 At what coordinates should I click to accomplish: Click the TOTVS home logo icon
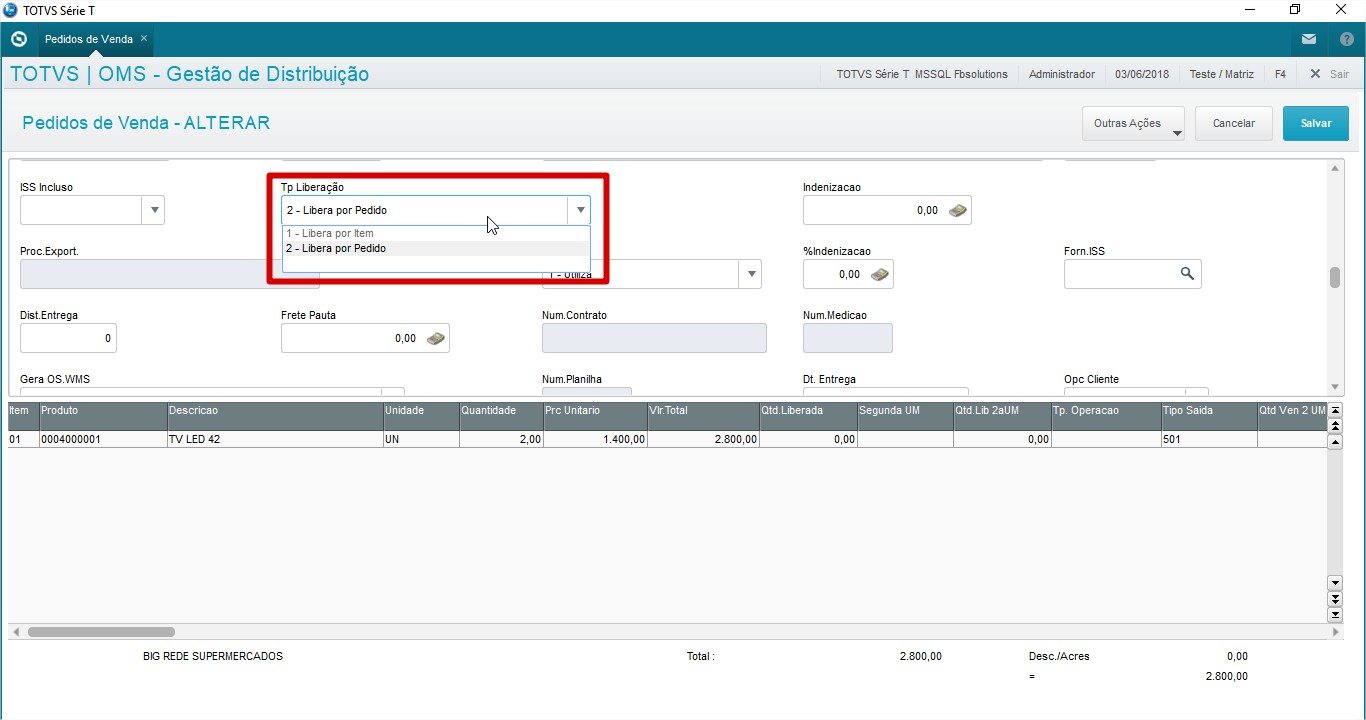click(18, 39)
